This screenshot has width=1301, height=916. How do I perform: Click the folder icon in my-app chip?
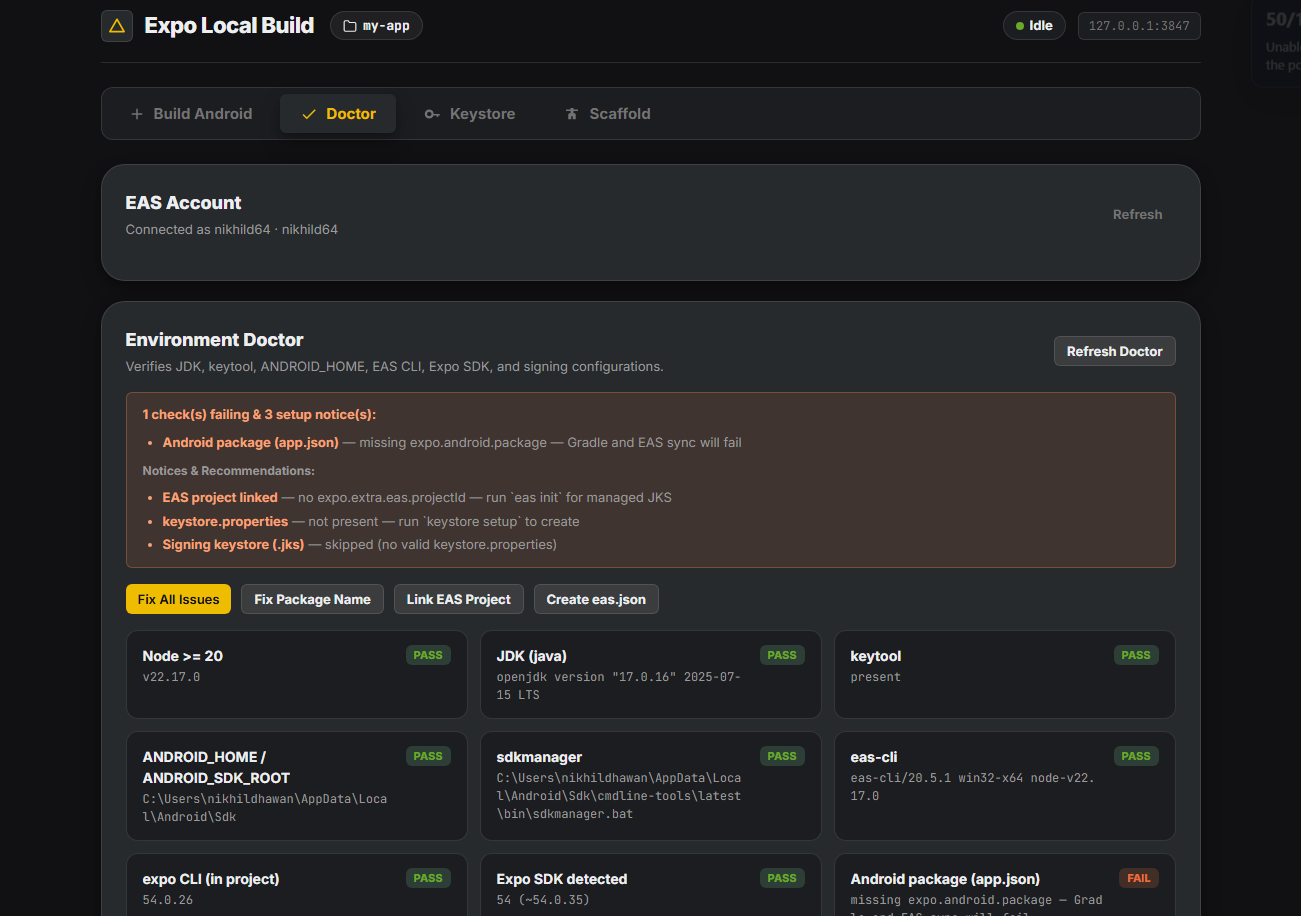pos(350,26)
